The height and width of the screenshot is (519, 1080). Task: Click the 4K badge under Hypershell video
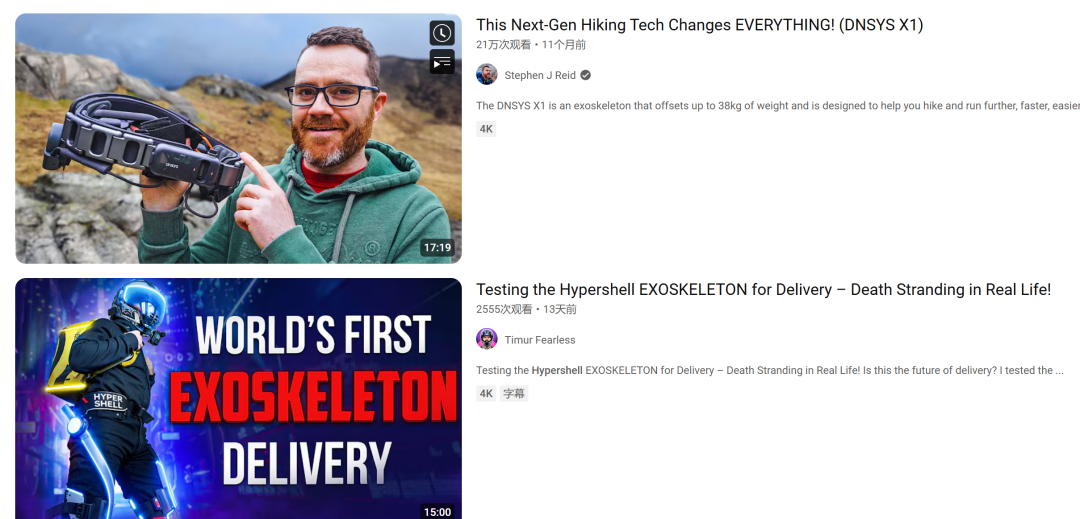[486, 394]
